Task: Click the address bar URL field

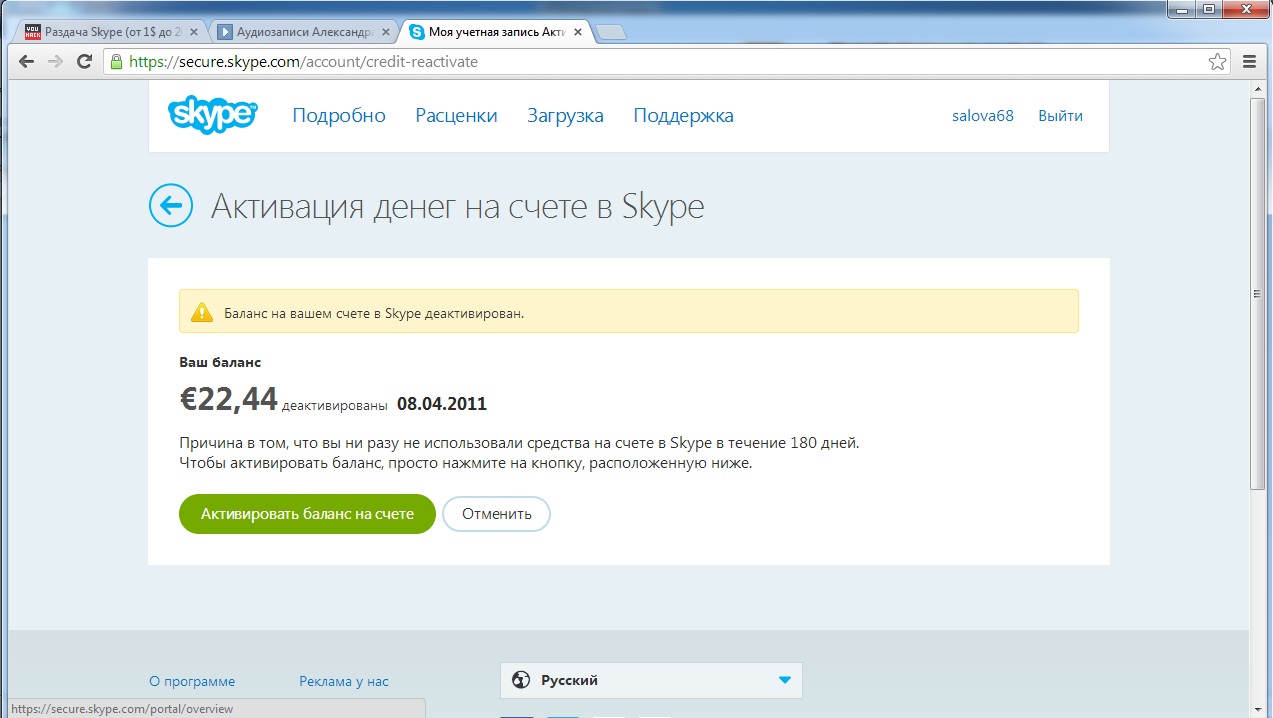Action: pos(665,62)
